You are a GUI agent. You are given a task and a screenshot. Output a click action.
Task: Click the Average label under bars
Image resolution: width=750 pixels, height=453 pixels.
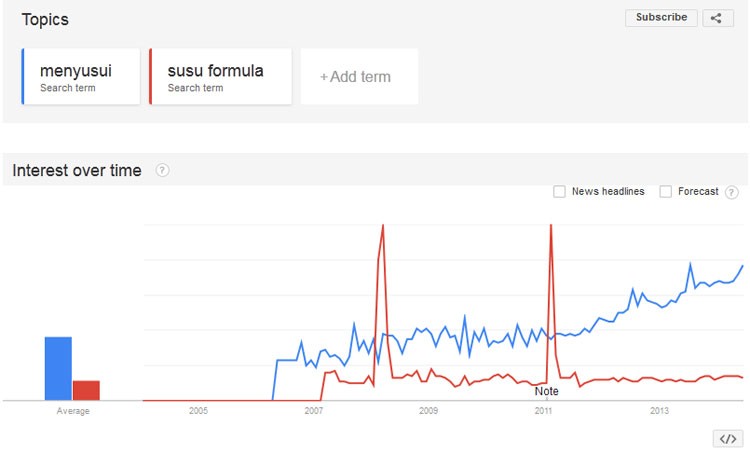[73, 411]
